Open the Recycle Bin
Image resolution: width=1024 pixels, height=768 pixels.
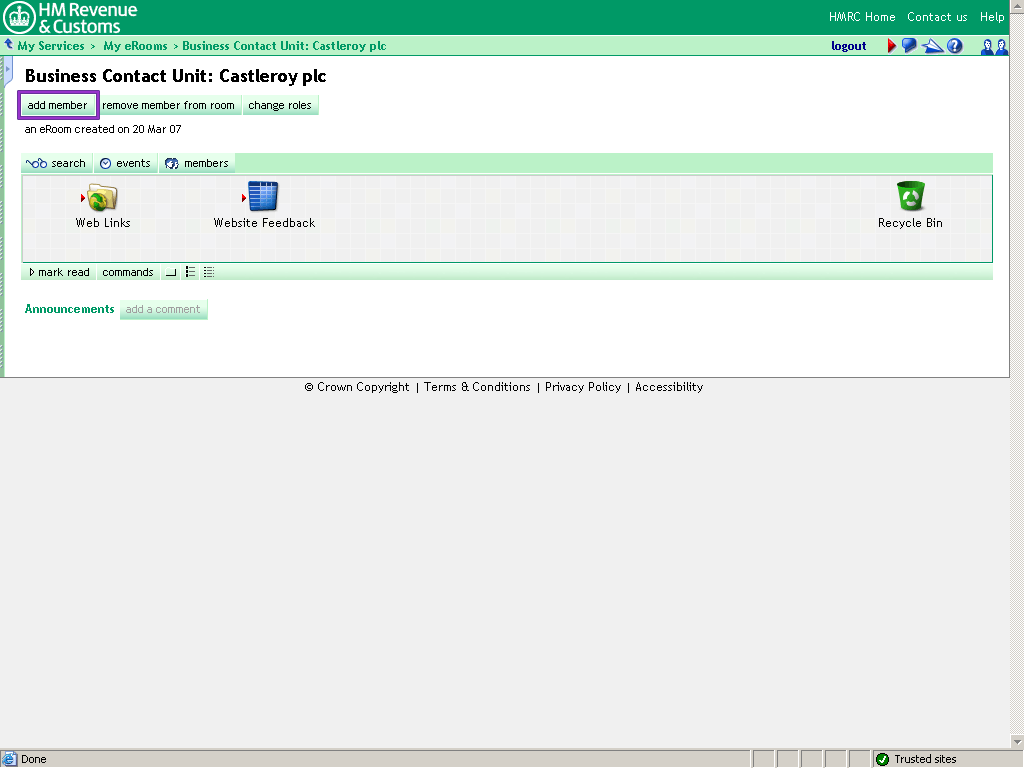click(909, 198)
